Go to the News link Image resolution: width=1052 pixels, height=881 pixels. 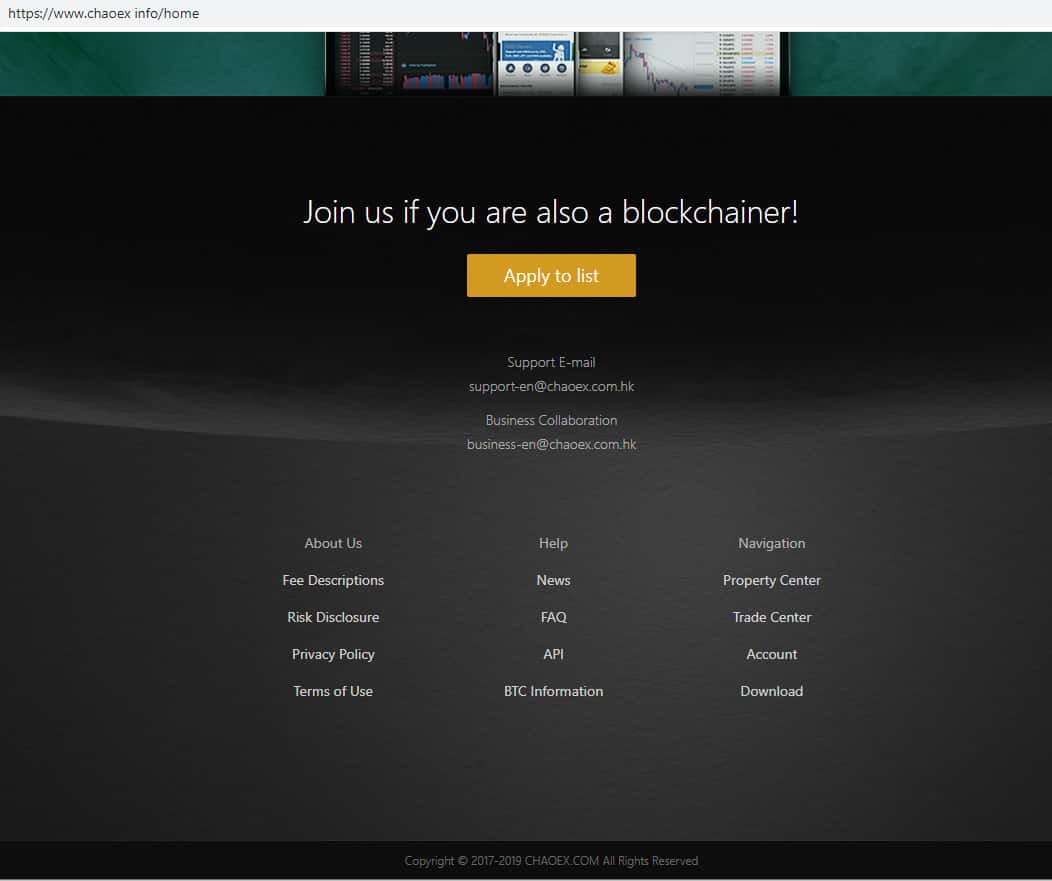pos(554,580)
